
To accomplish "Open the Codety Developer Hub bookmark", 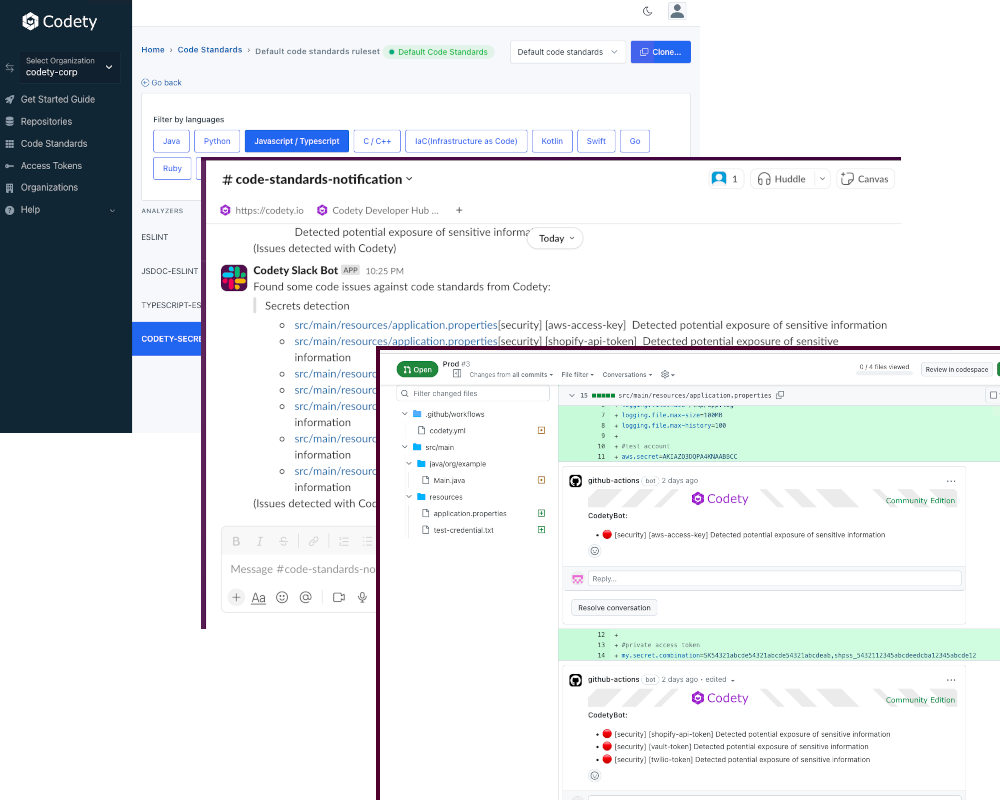I will [x=378, y=211].
